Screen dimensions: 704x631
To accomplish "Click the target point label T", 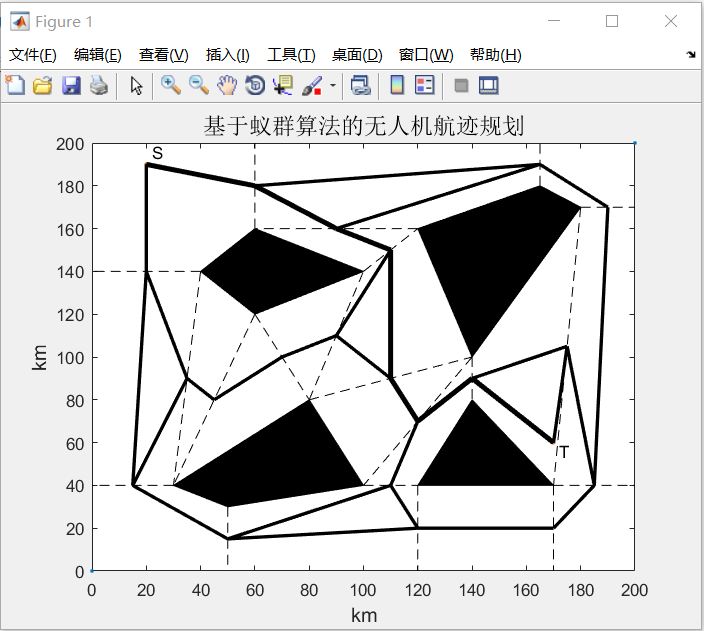I will (564, 452).
